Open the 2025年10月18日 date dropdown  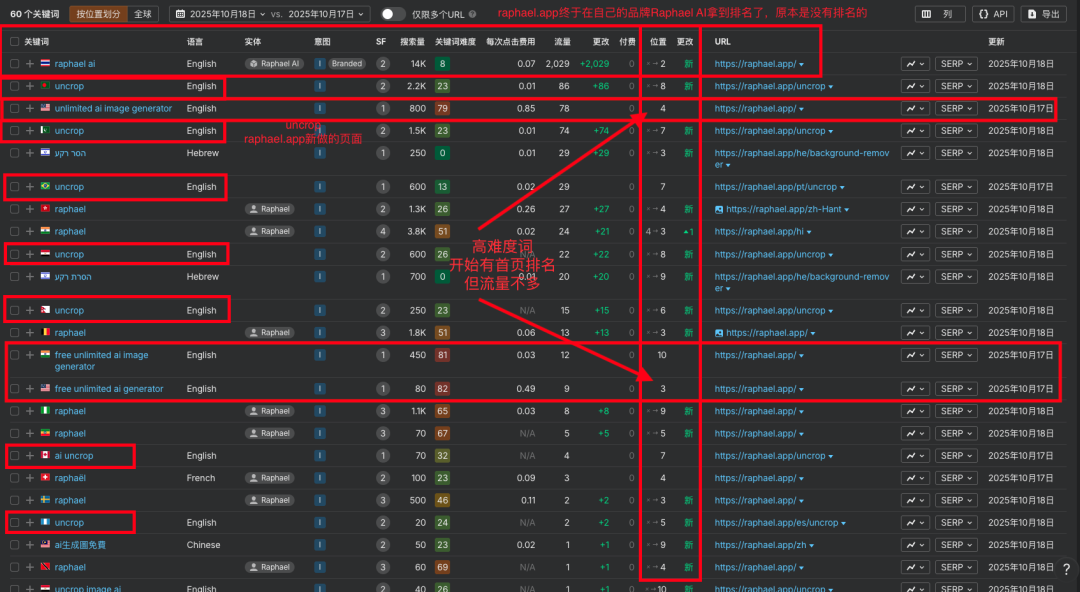[x=221, y=14]
